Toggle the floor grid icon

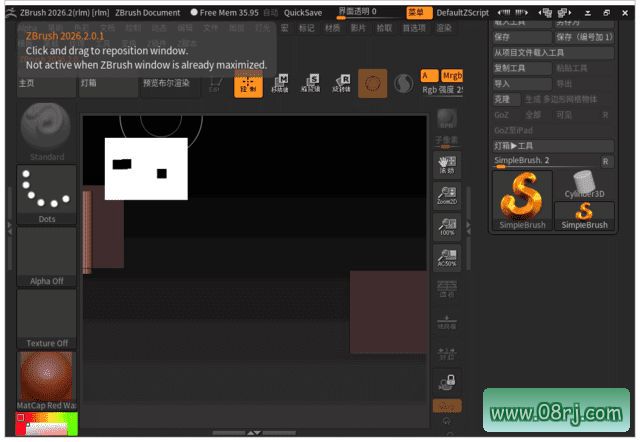[447, 321]
